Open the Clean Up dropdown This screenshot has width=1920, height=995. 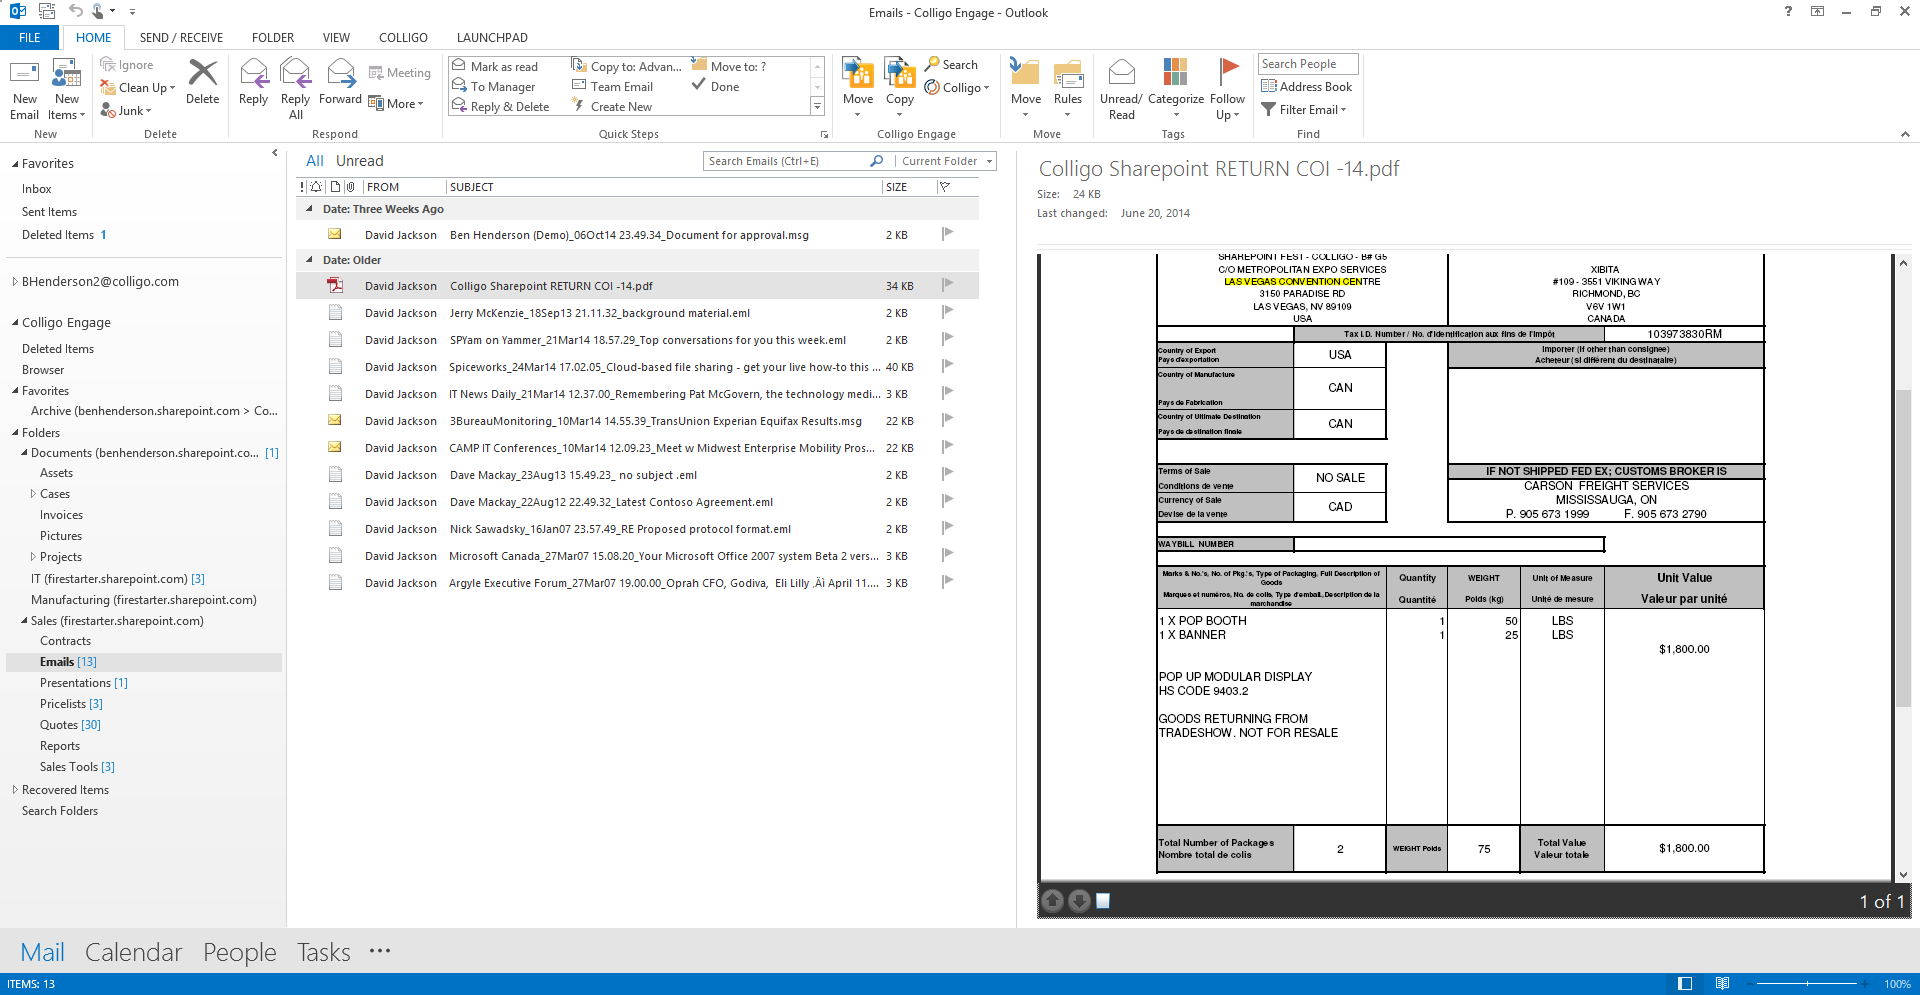tap(138, 88)
